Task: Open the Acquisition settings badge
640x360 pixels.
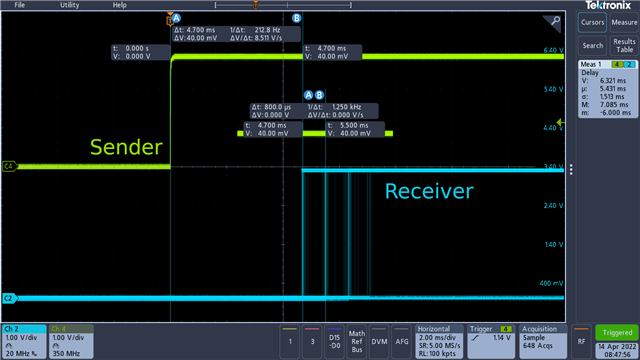Action: point(543,341)
